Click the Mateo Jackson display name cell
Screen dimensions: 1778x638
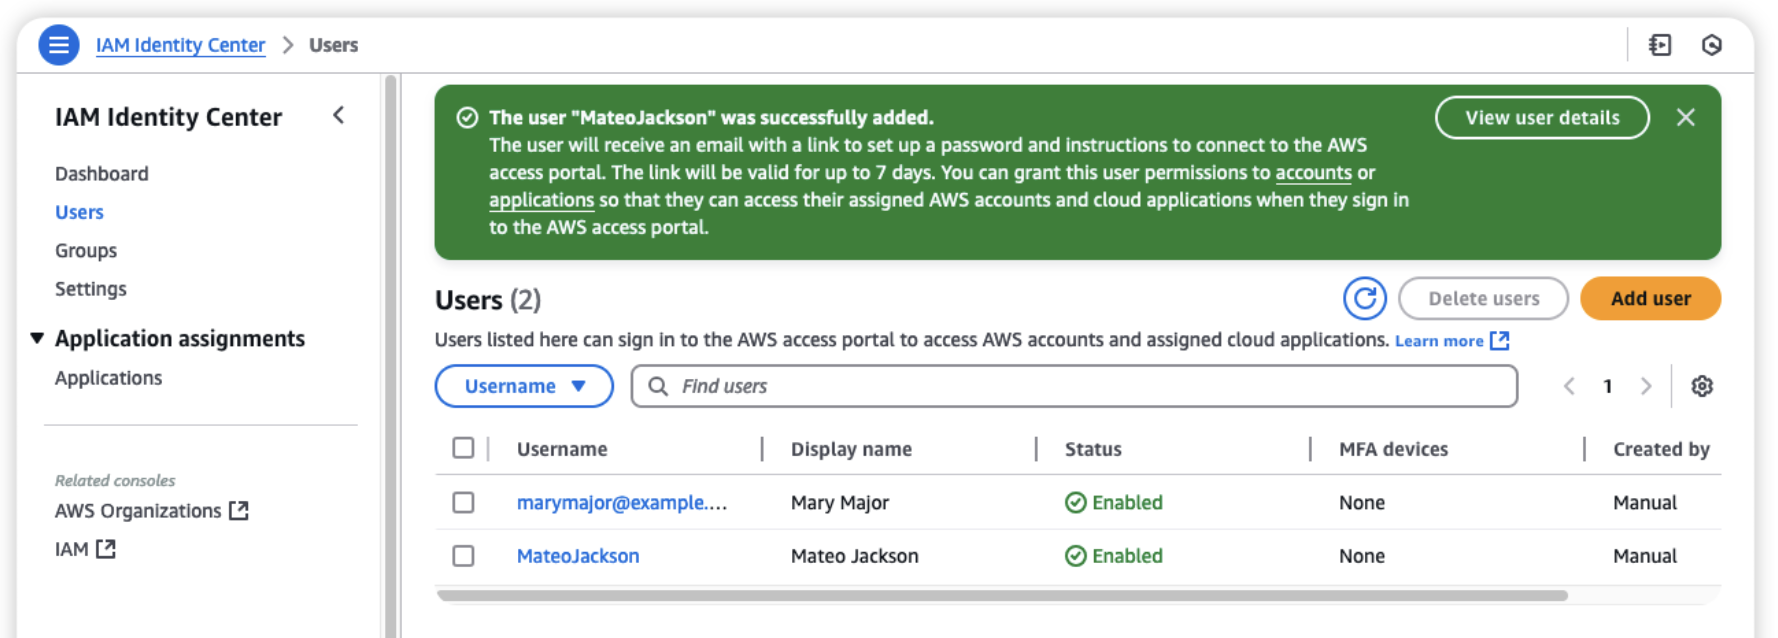[x=855, y=556]
